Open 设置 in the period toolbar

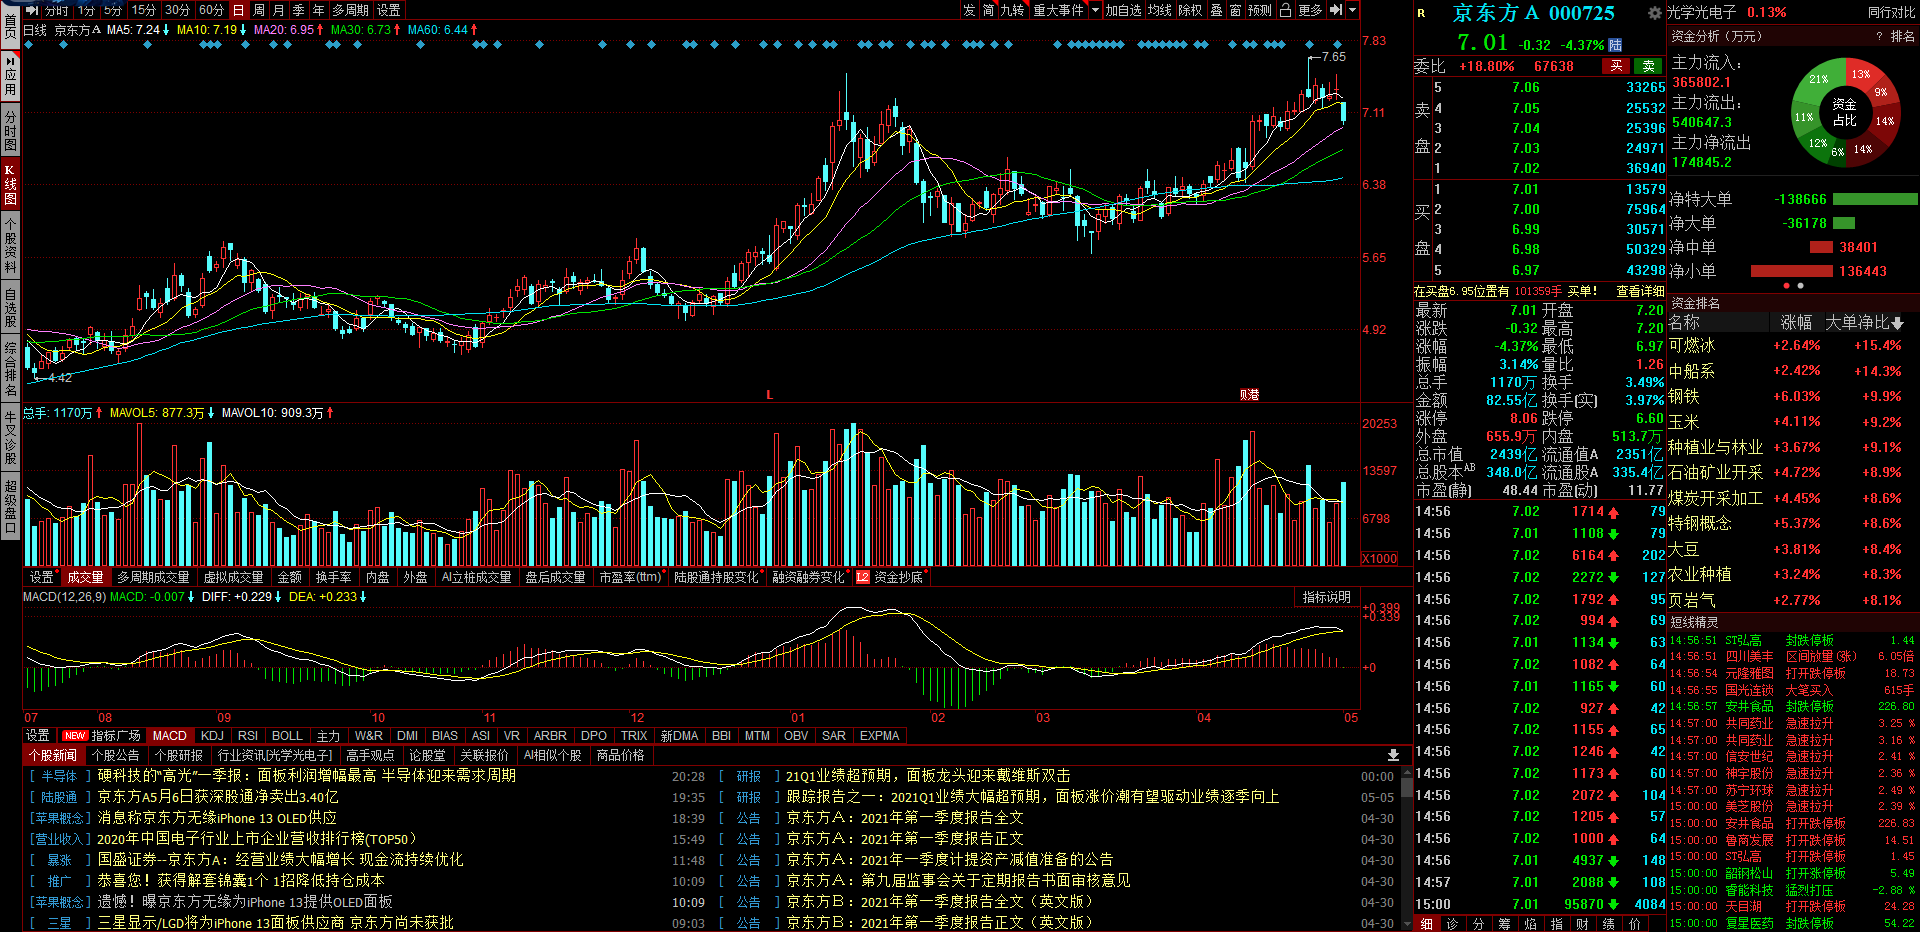click(388, 10)
